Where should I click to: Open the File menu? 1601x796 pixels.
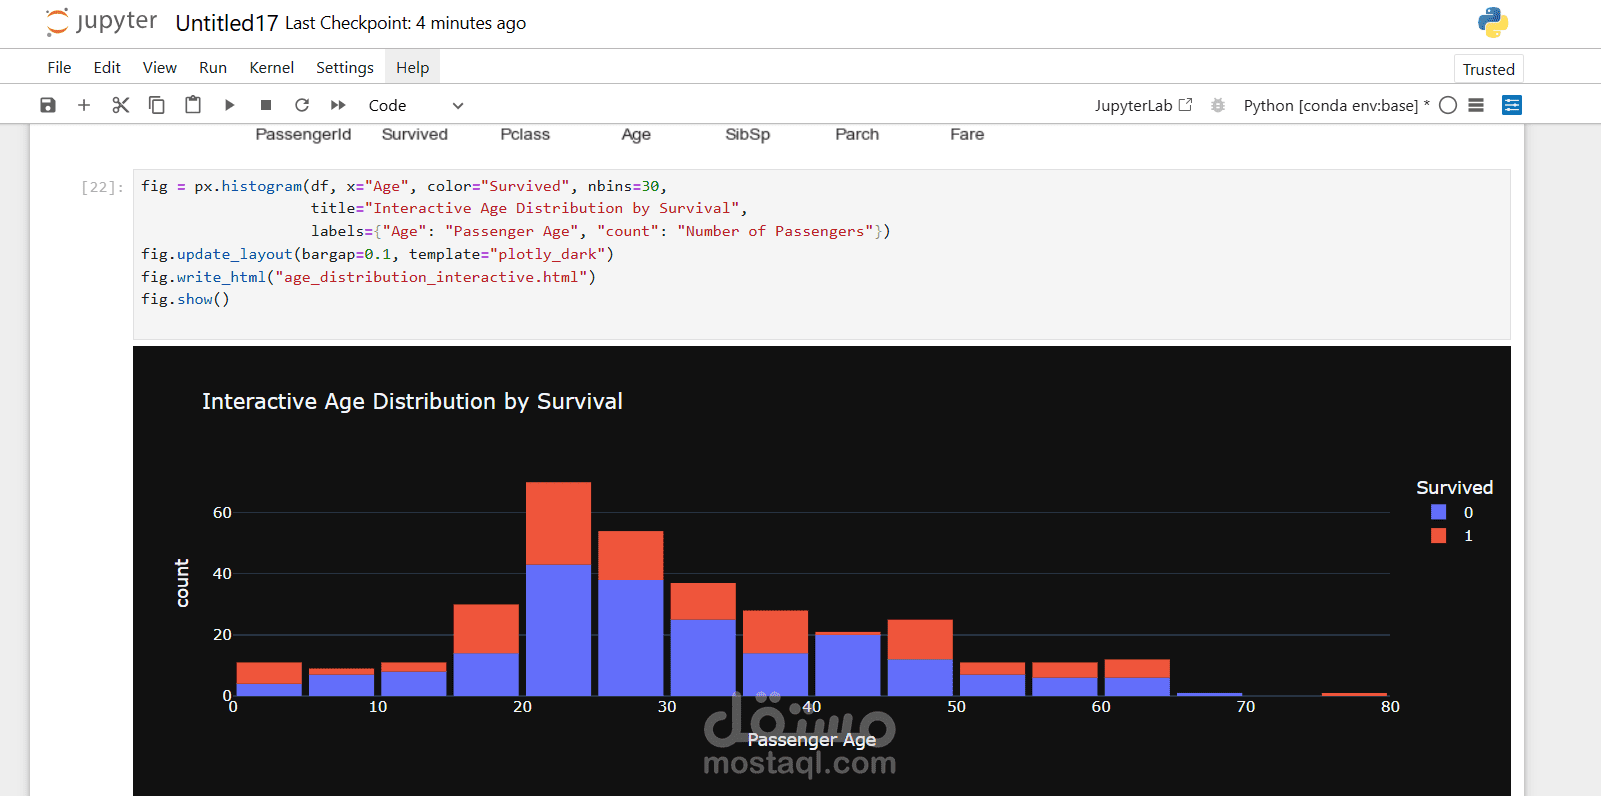[x=59, y=67]
